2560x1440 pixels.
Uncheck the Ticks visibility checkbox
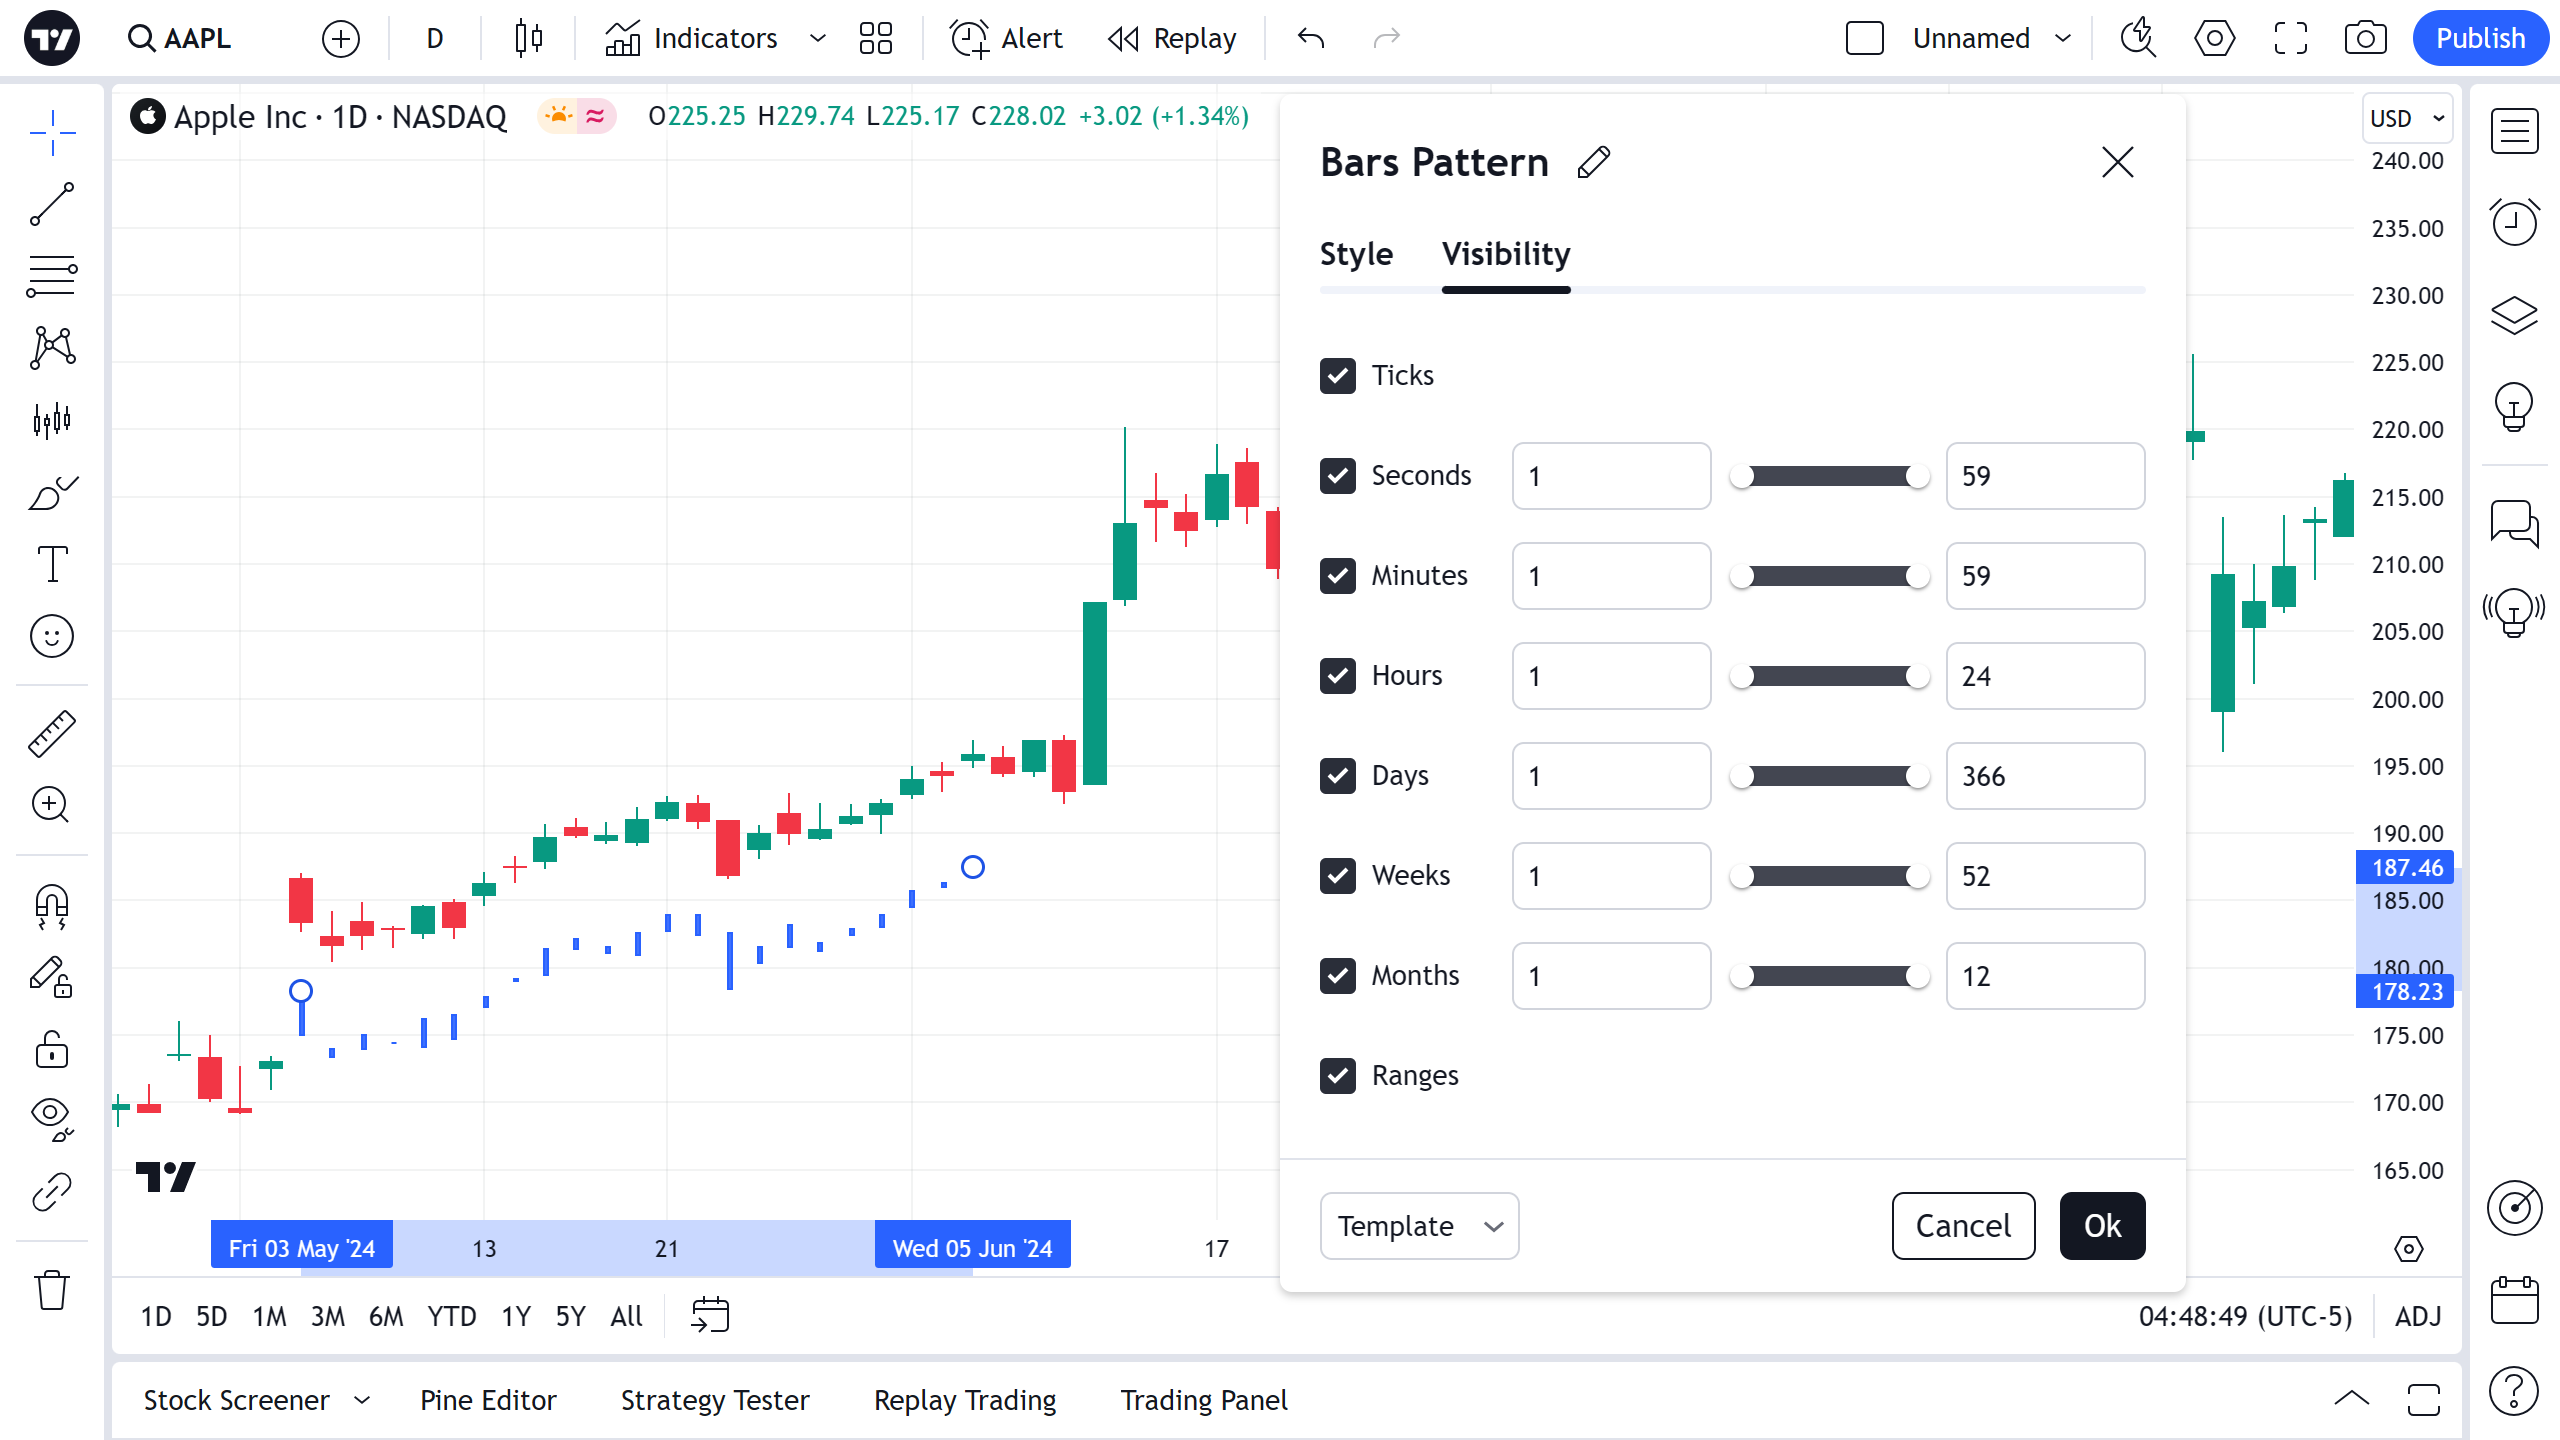pos(1338,376)
